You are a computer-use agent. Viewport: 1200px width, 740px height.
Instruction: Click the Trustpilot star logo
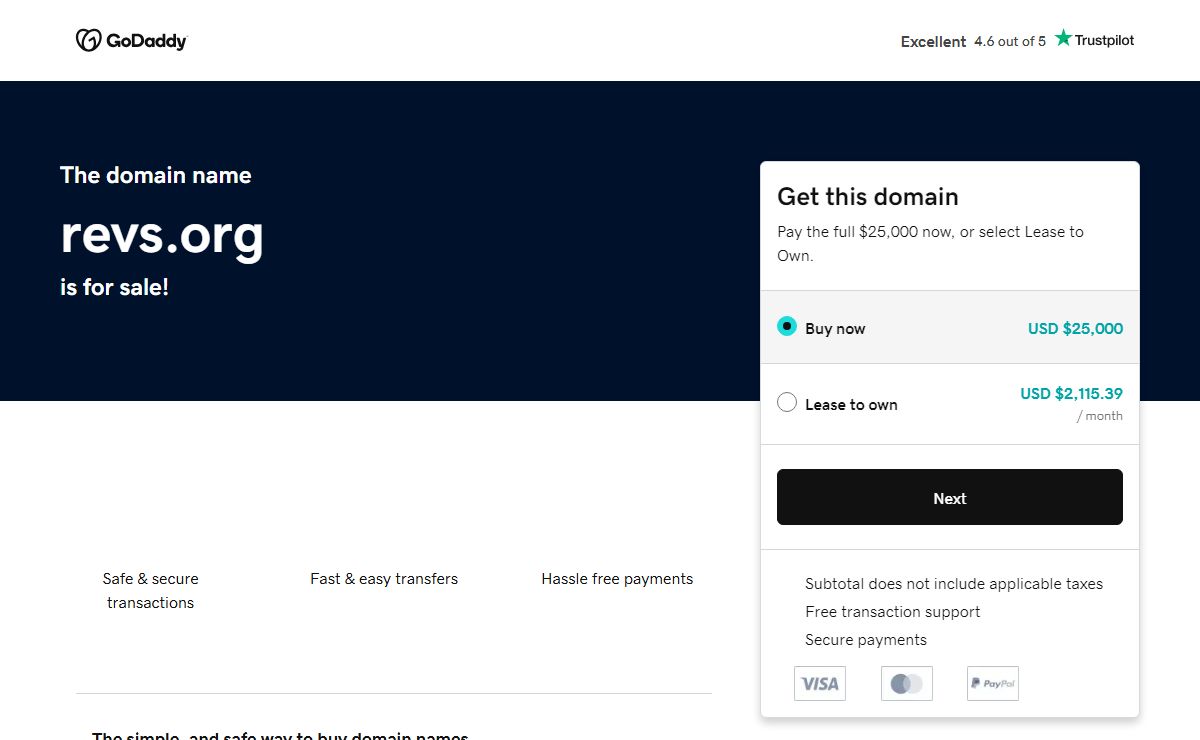click(1095, 40)
